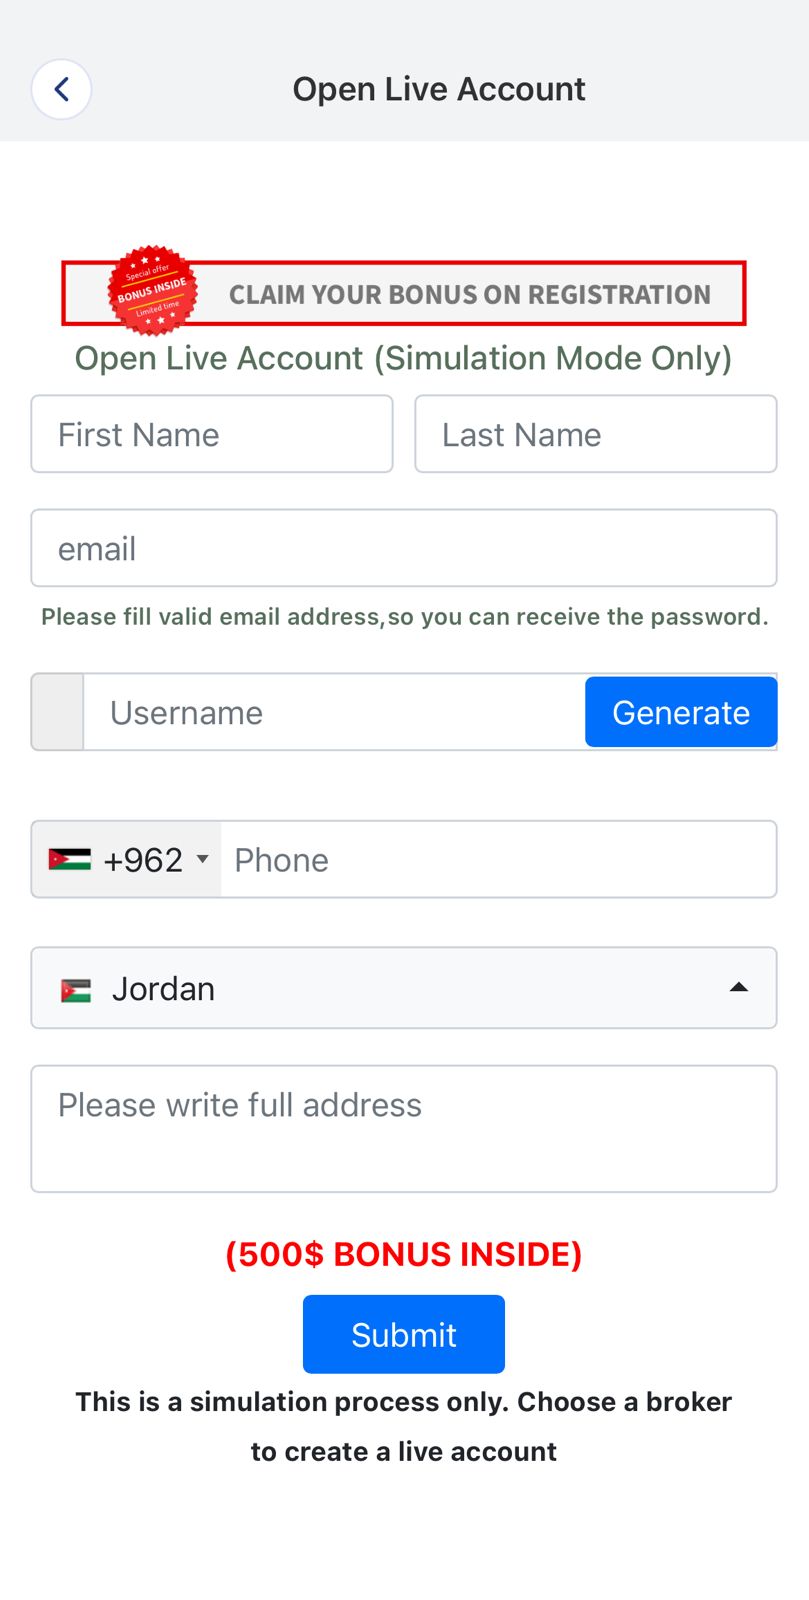Viewport: 809px width, 1600px height.
Task: Click the Jordan flag beside +962
Action: coord(70,859)
